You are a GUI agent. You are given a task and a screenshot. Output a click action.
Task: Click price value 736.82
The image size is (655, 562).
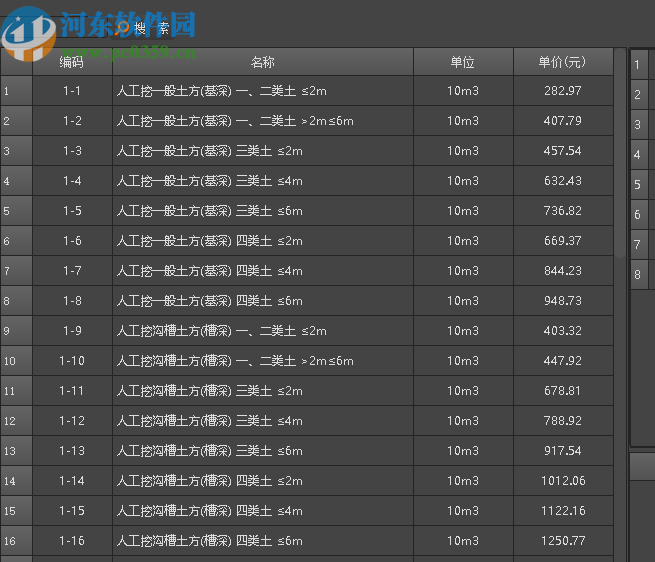tap(563, 211)
